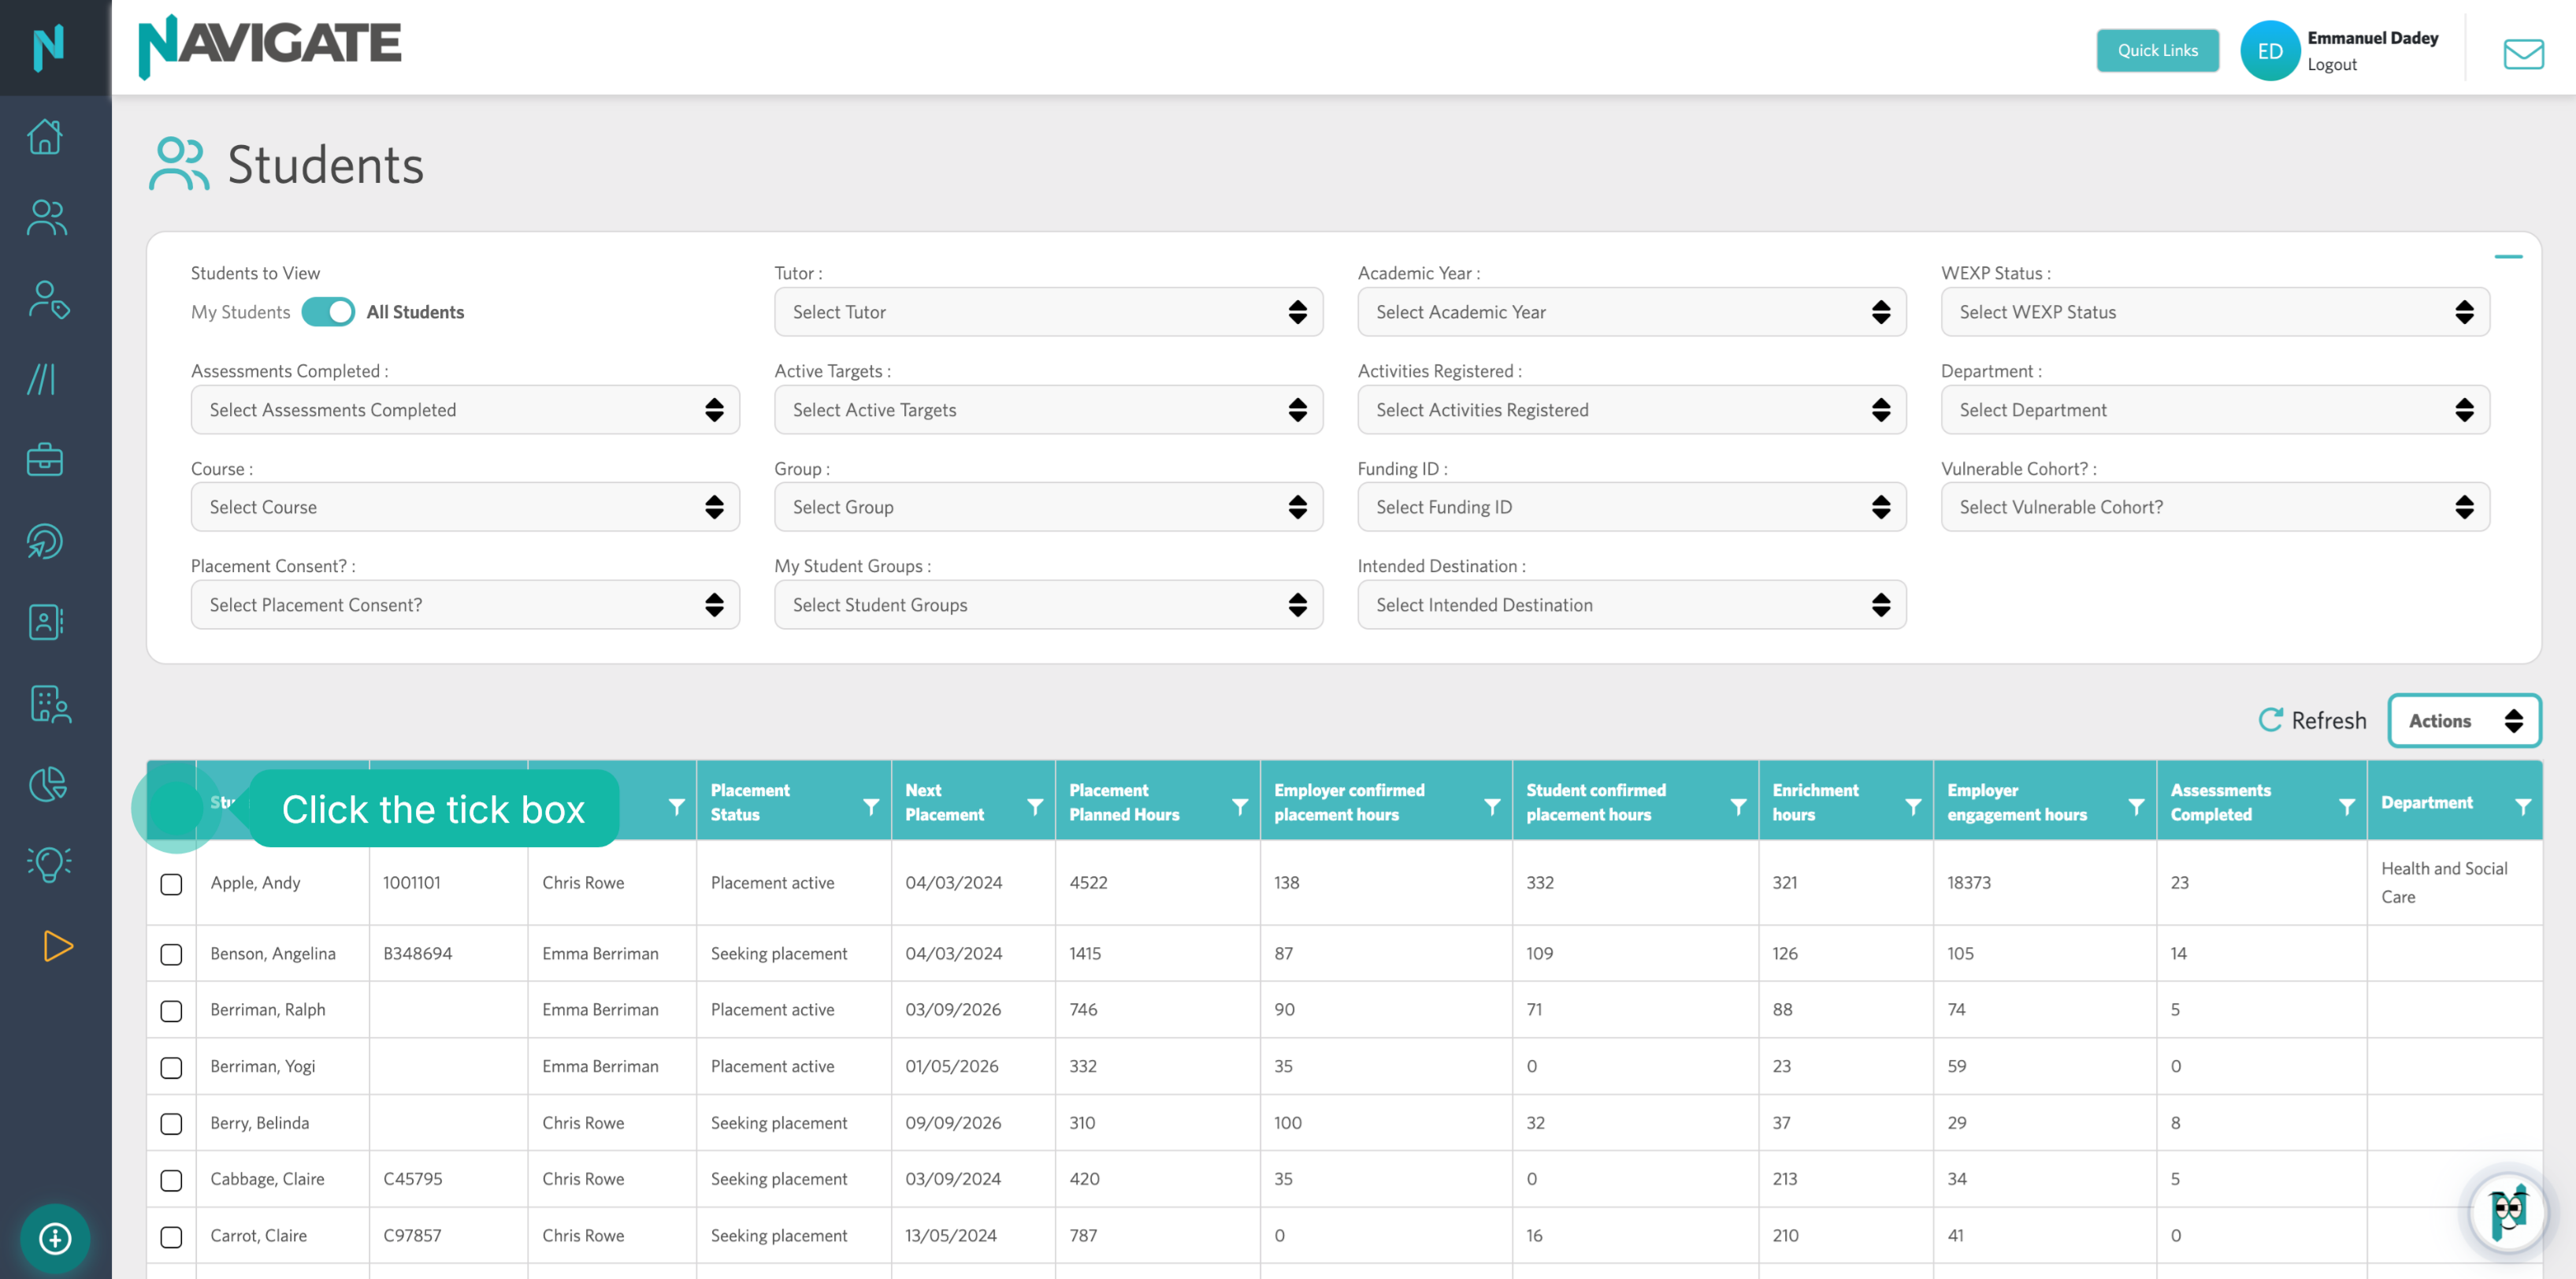Click the orange play arrow sidebar icon

(x=58, y=946)
